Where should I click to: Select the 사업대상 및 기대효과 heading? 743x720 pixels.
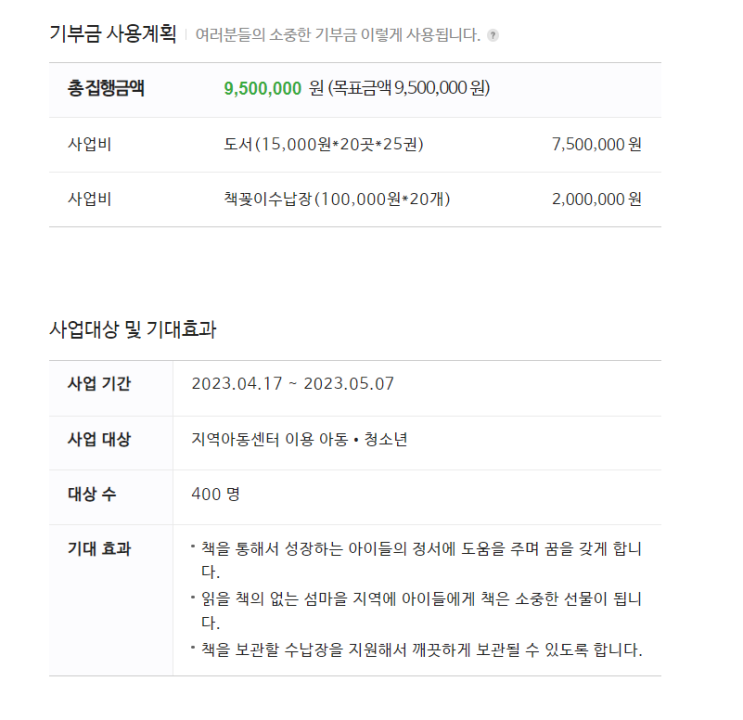[133, 329]
